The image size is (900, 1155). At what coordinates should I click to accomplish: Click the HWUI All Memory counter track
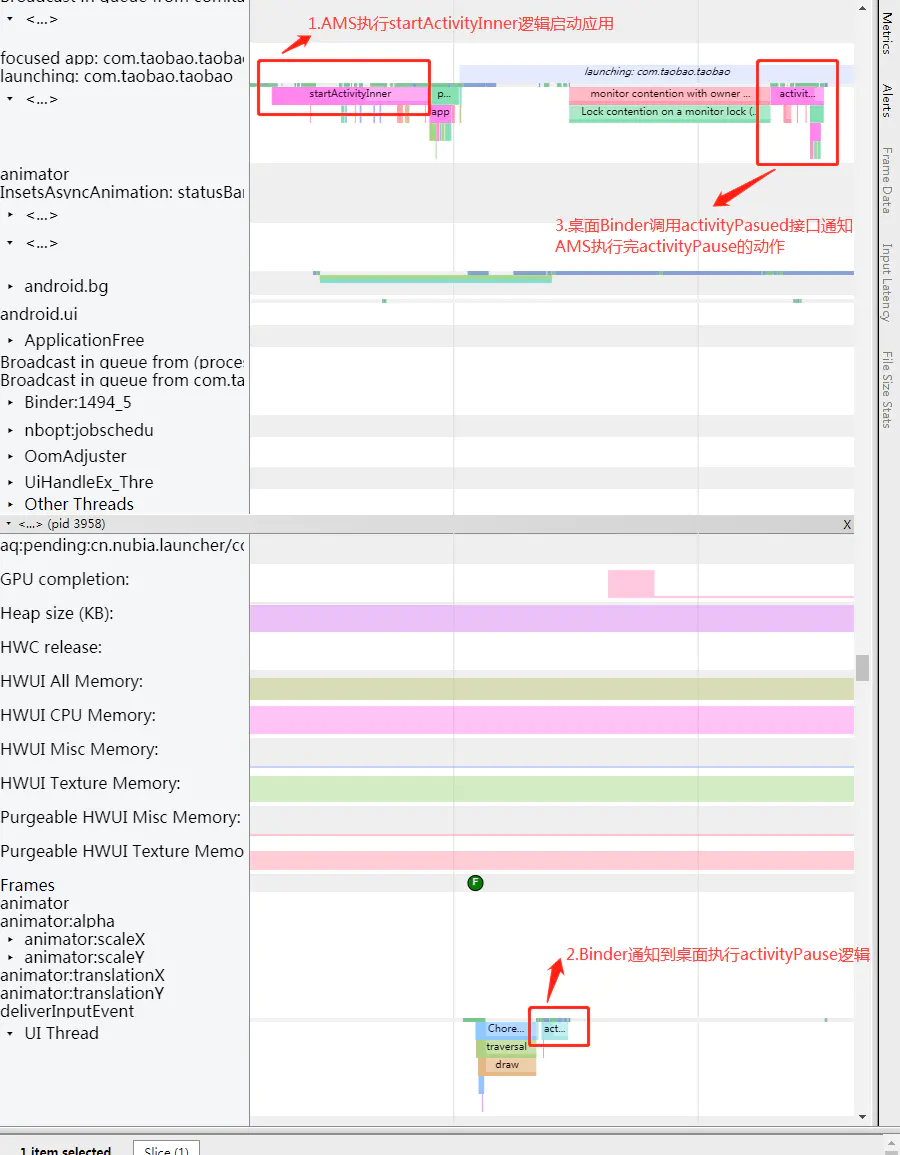click(552, 688)
